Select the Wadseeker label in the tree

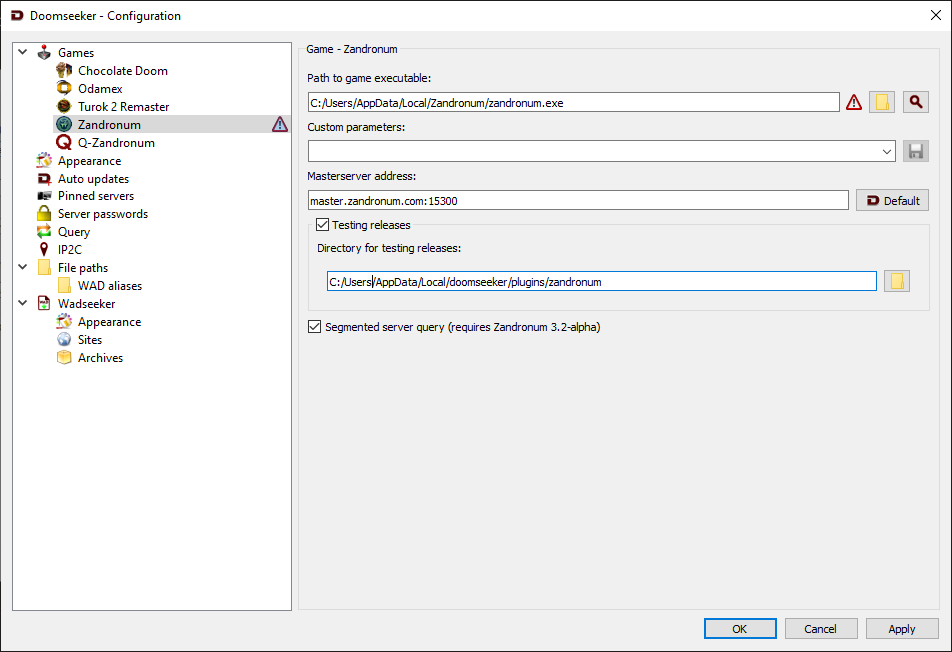click(x=86, y=304)
